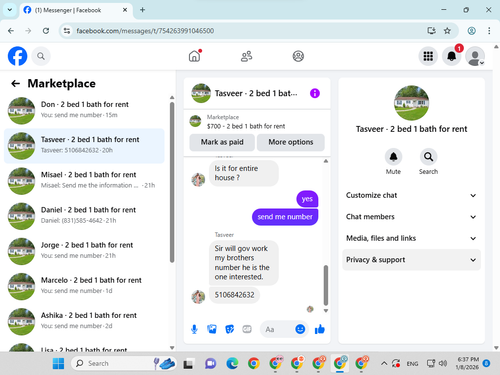
Task: Open the Marcelo rental conversation
Action: click(x=84, y=286)
